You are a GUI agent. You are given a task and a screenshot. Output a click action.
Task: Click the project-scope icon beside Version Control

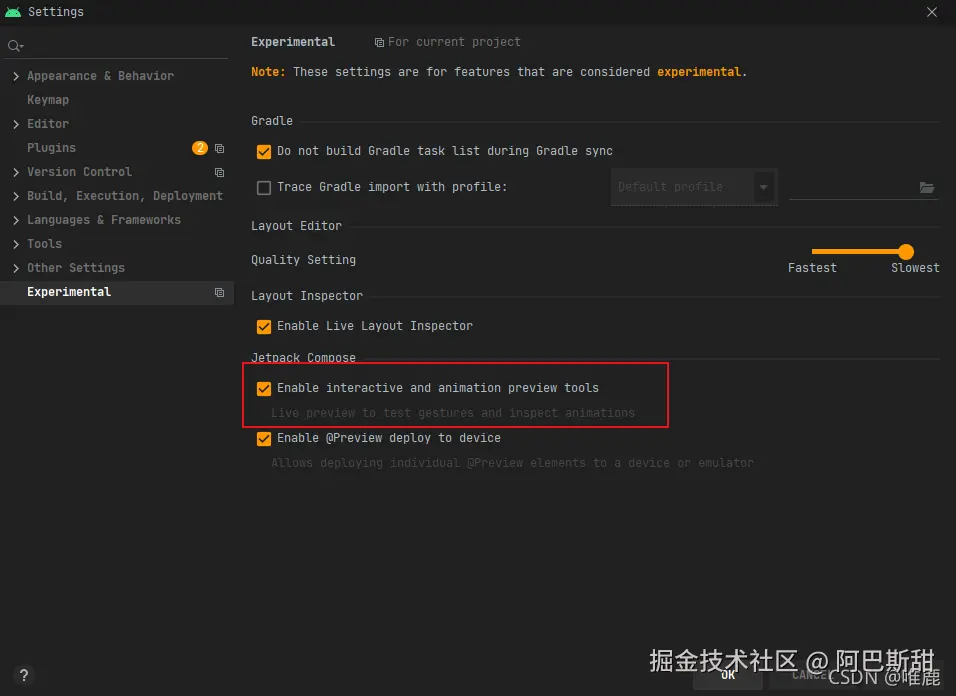[219, 171]
